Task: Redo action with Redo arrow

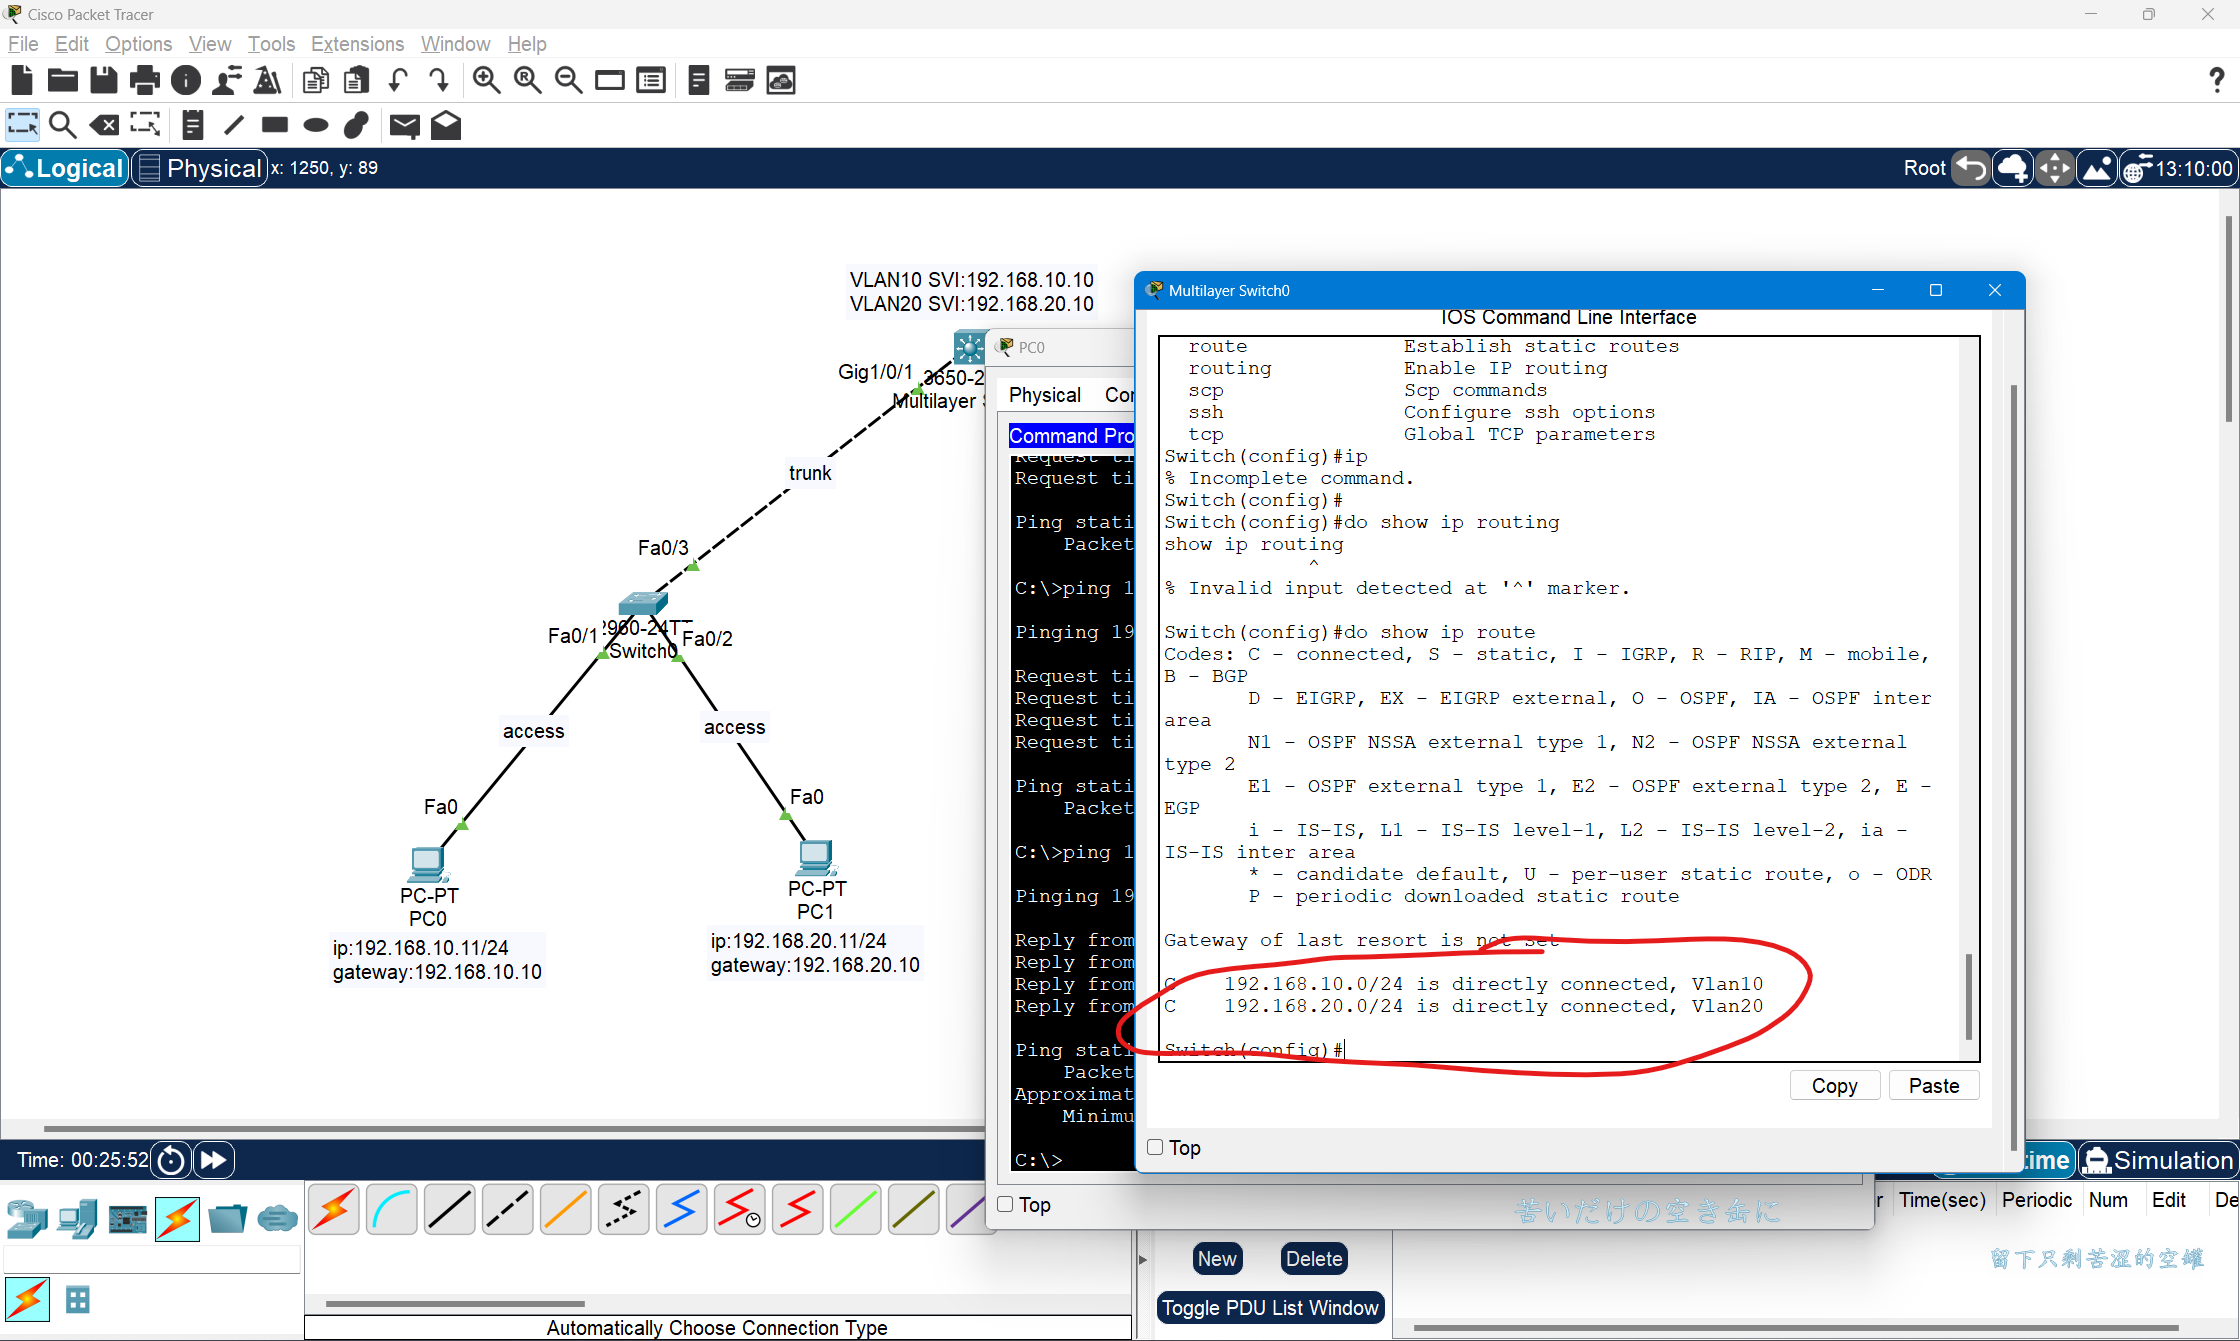Action: pyautogui.click(x=439, y=80)
